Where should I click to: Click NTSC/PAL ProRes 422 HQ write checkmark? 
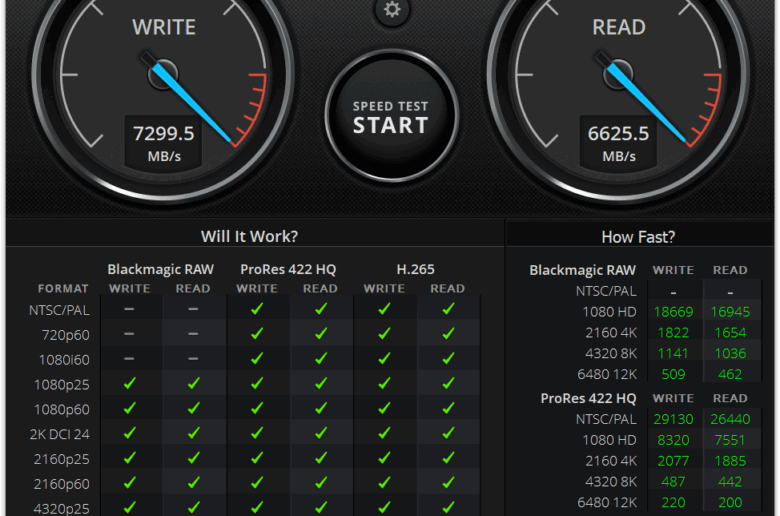tap(257, 309)
